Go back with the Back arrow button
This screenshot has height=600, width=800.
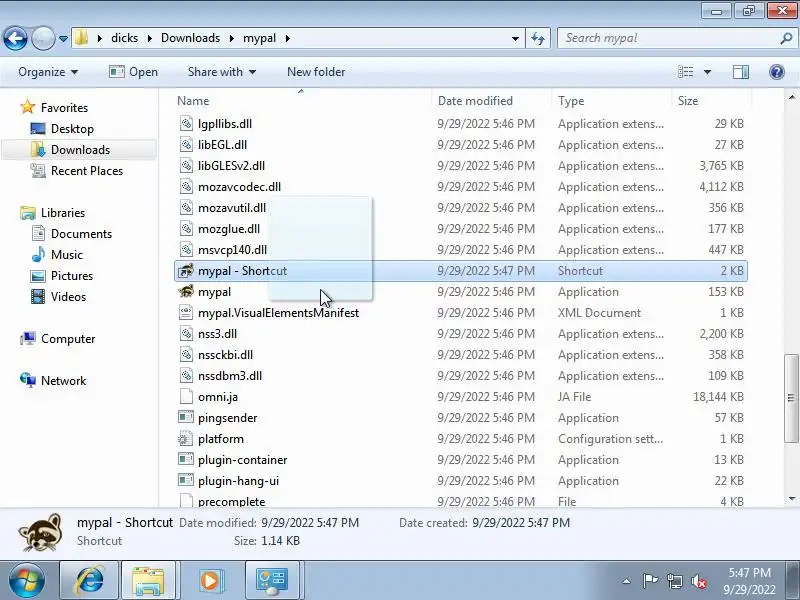tap(15, 38)
